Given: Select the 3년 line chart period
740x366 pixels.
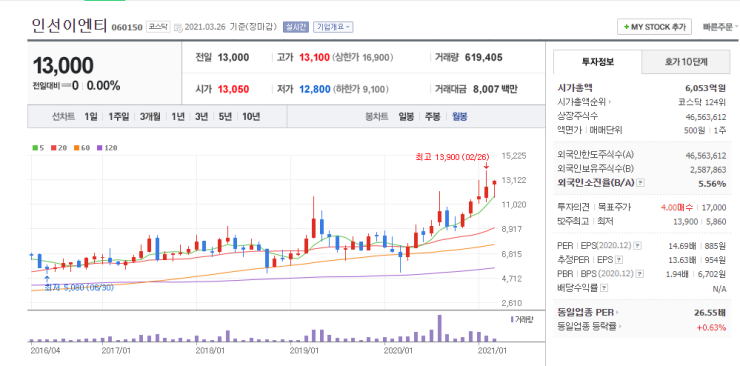Looking at the screenshot, I should click(202, 116).
